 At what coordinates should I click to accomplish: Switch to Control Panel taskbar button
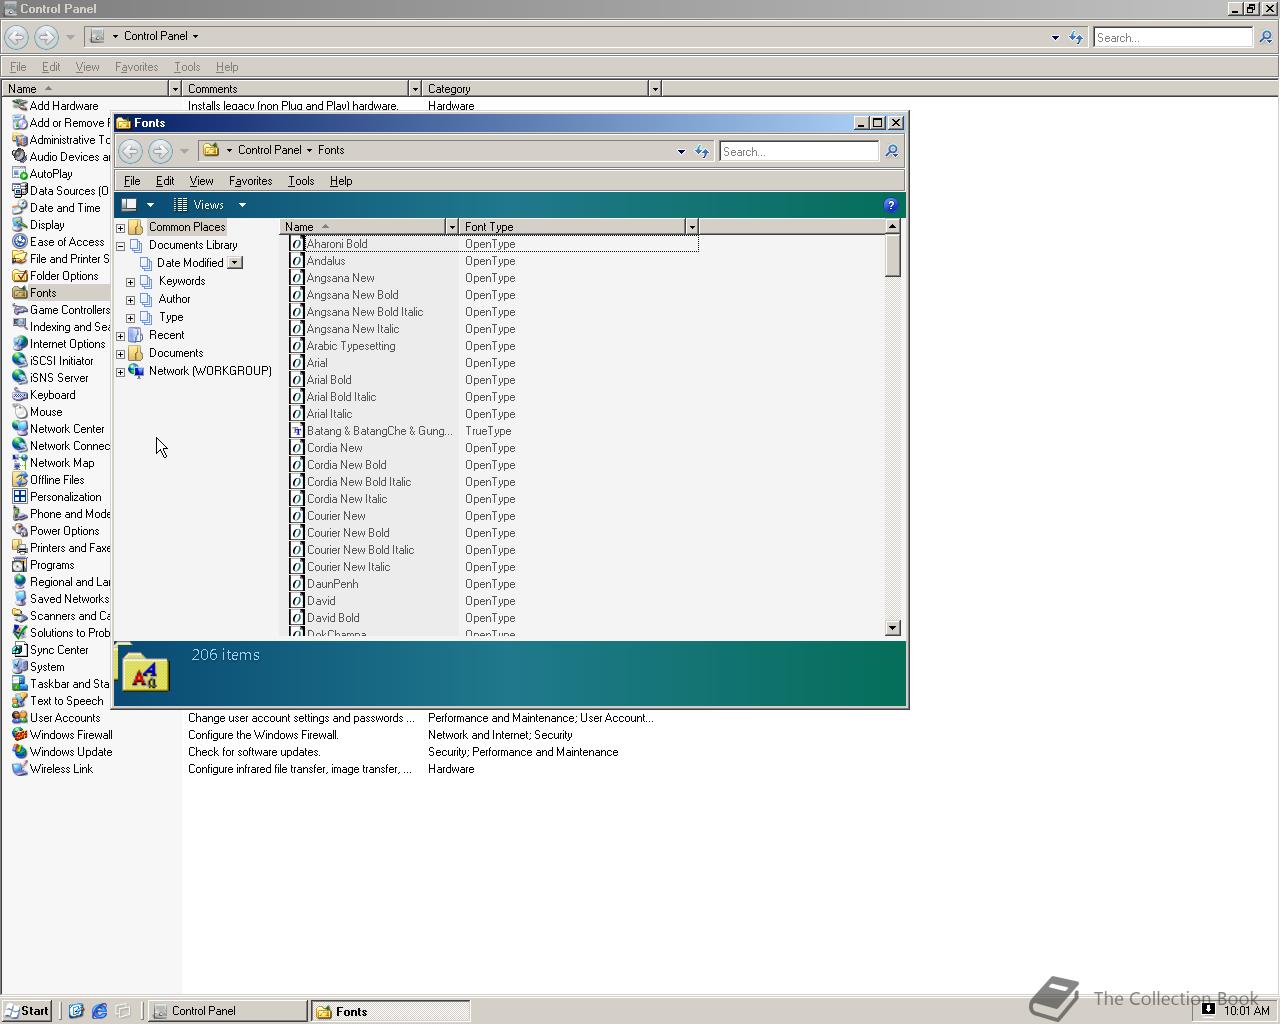pos(228,1011)
